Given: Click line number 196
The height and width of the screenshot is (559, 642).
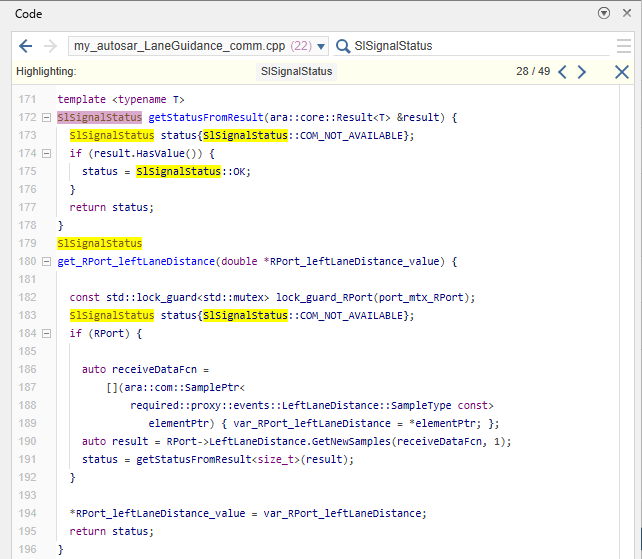Looking at the screenshot, I should pos(27,549).
